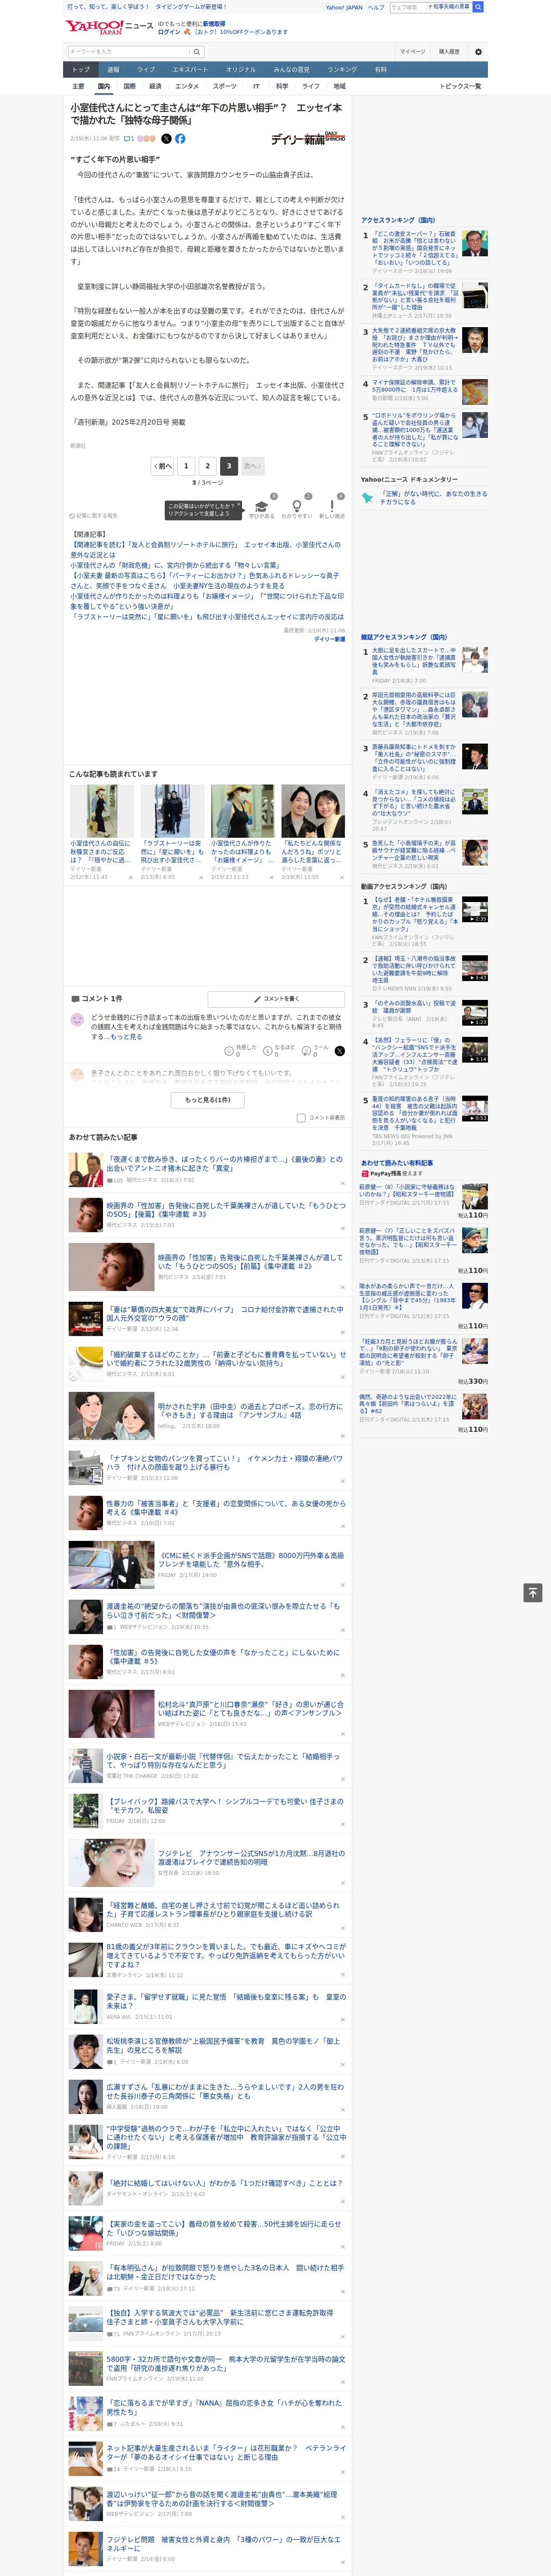This screenshot has width=551, height=2576.
Task: Play the 1:23 video thumbnail
Action: tap(475, 1012)
